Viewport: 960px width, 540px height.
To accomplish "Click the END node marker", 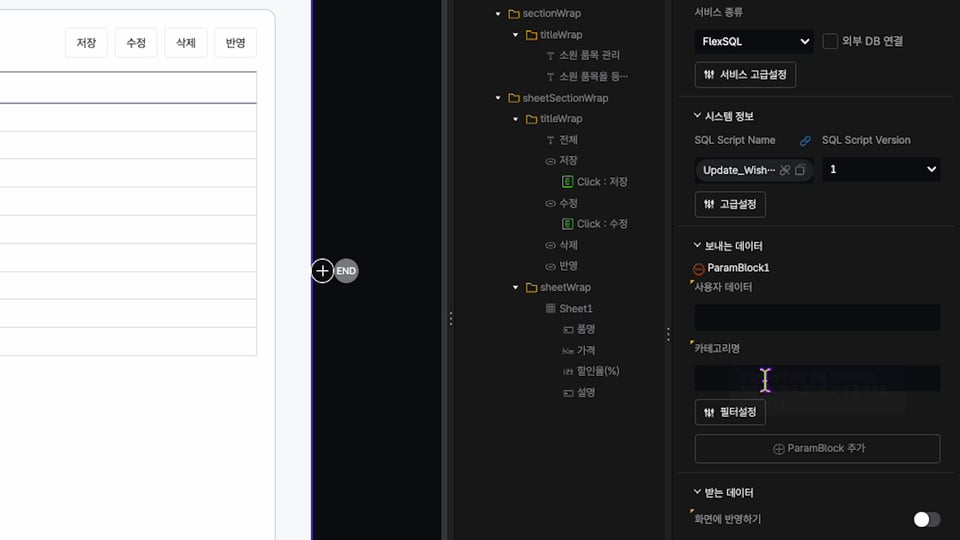I will click(346, 271).
